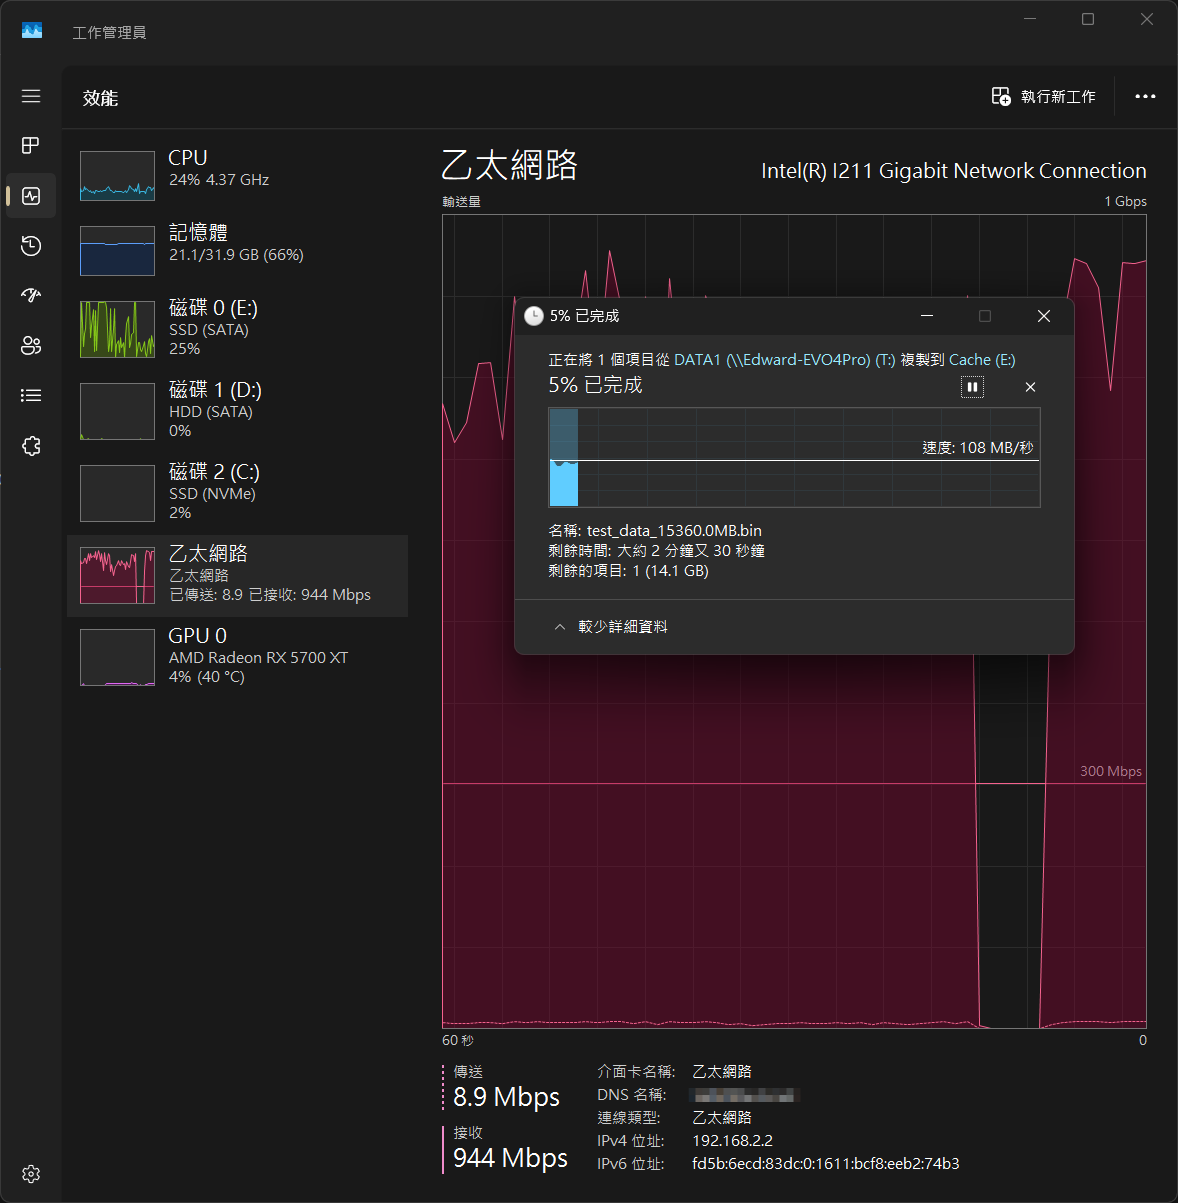Click the 60 秒 time axis label
The image size is (1178, 1203).
458,1040
